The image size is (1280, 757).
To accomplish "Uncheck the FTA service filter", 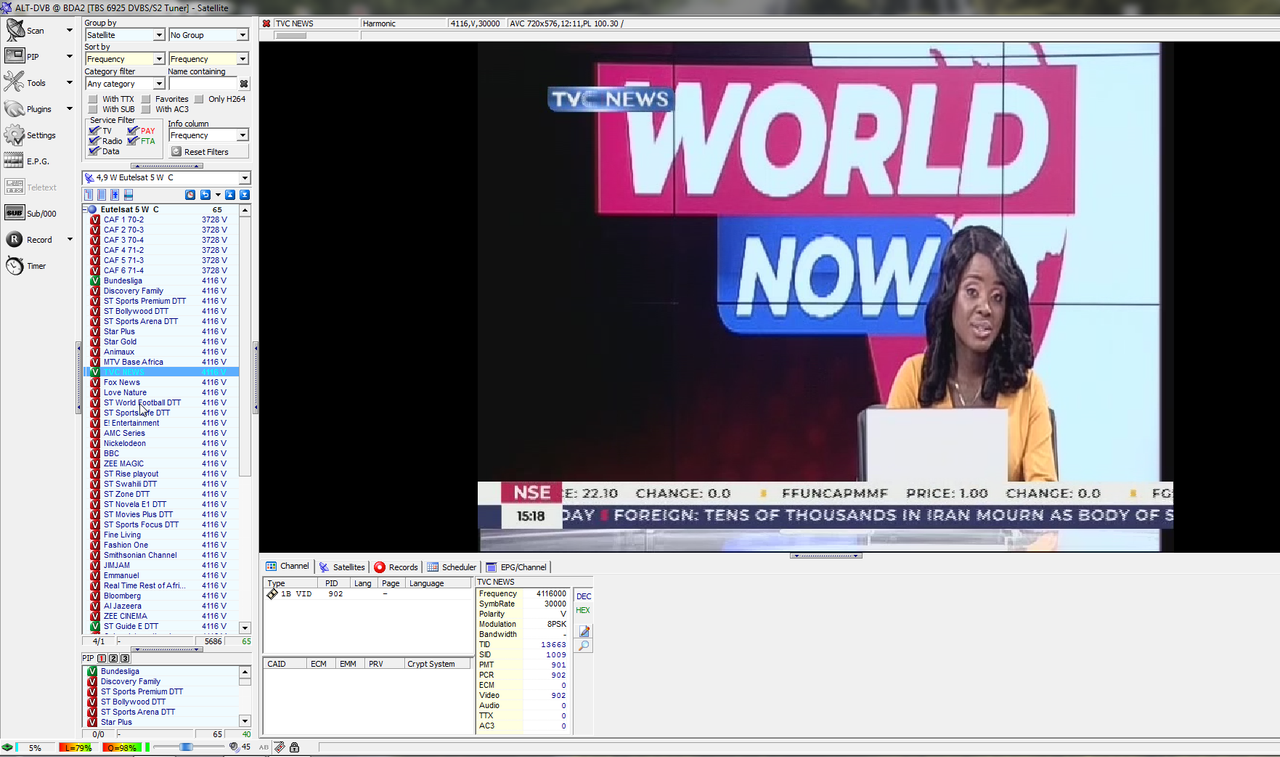I will [133, 141].
